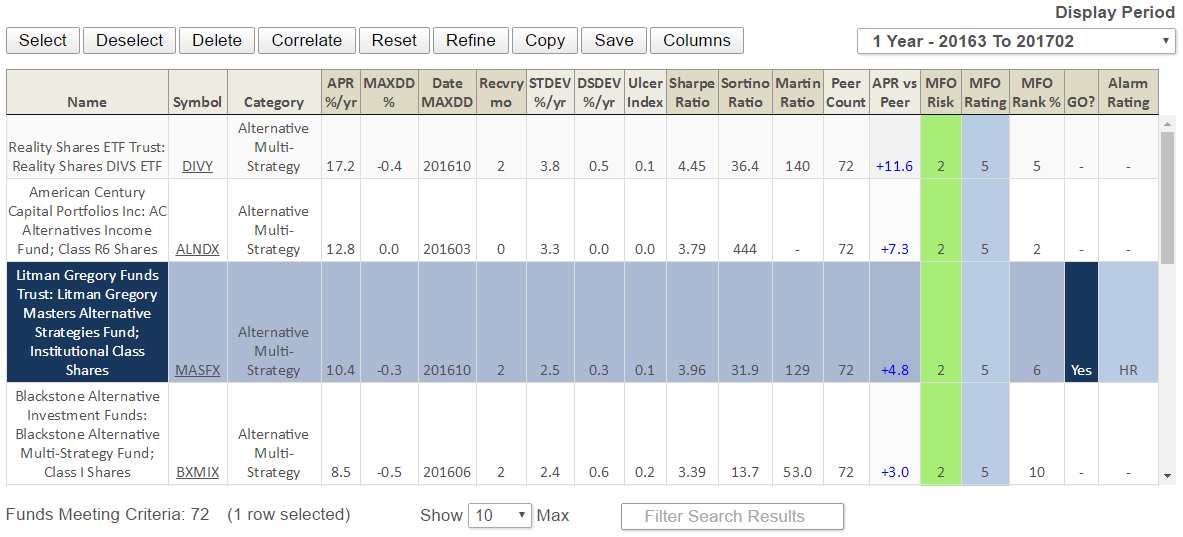Reset the table with Reset button
The image size is (1183, 537).
click(x=394, y=40)
